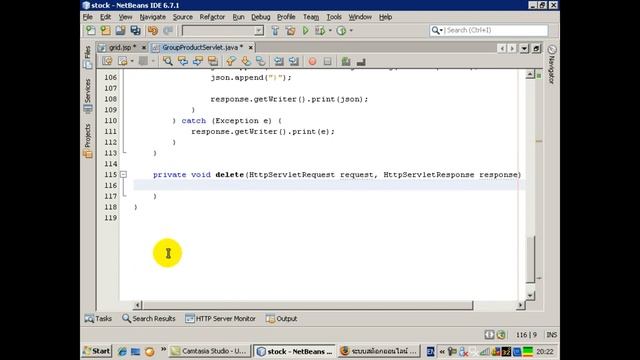The image size is (640, 360).
Task: Click the Build Main Project hammer icon
Action: tap(275, 30)
